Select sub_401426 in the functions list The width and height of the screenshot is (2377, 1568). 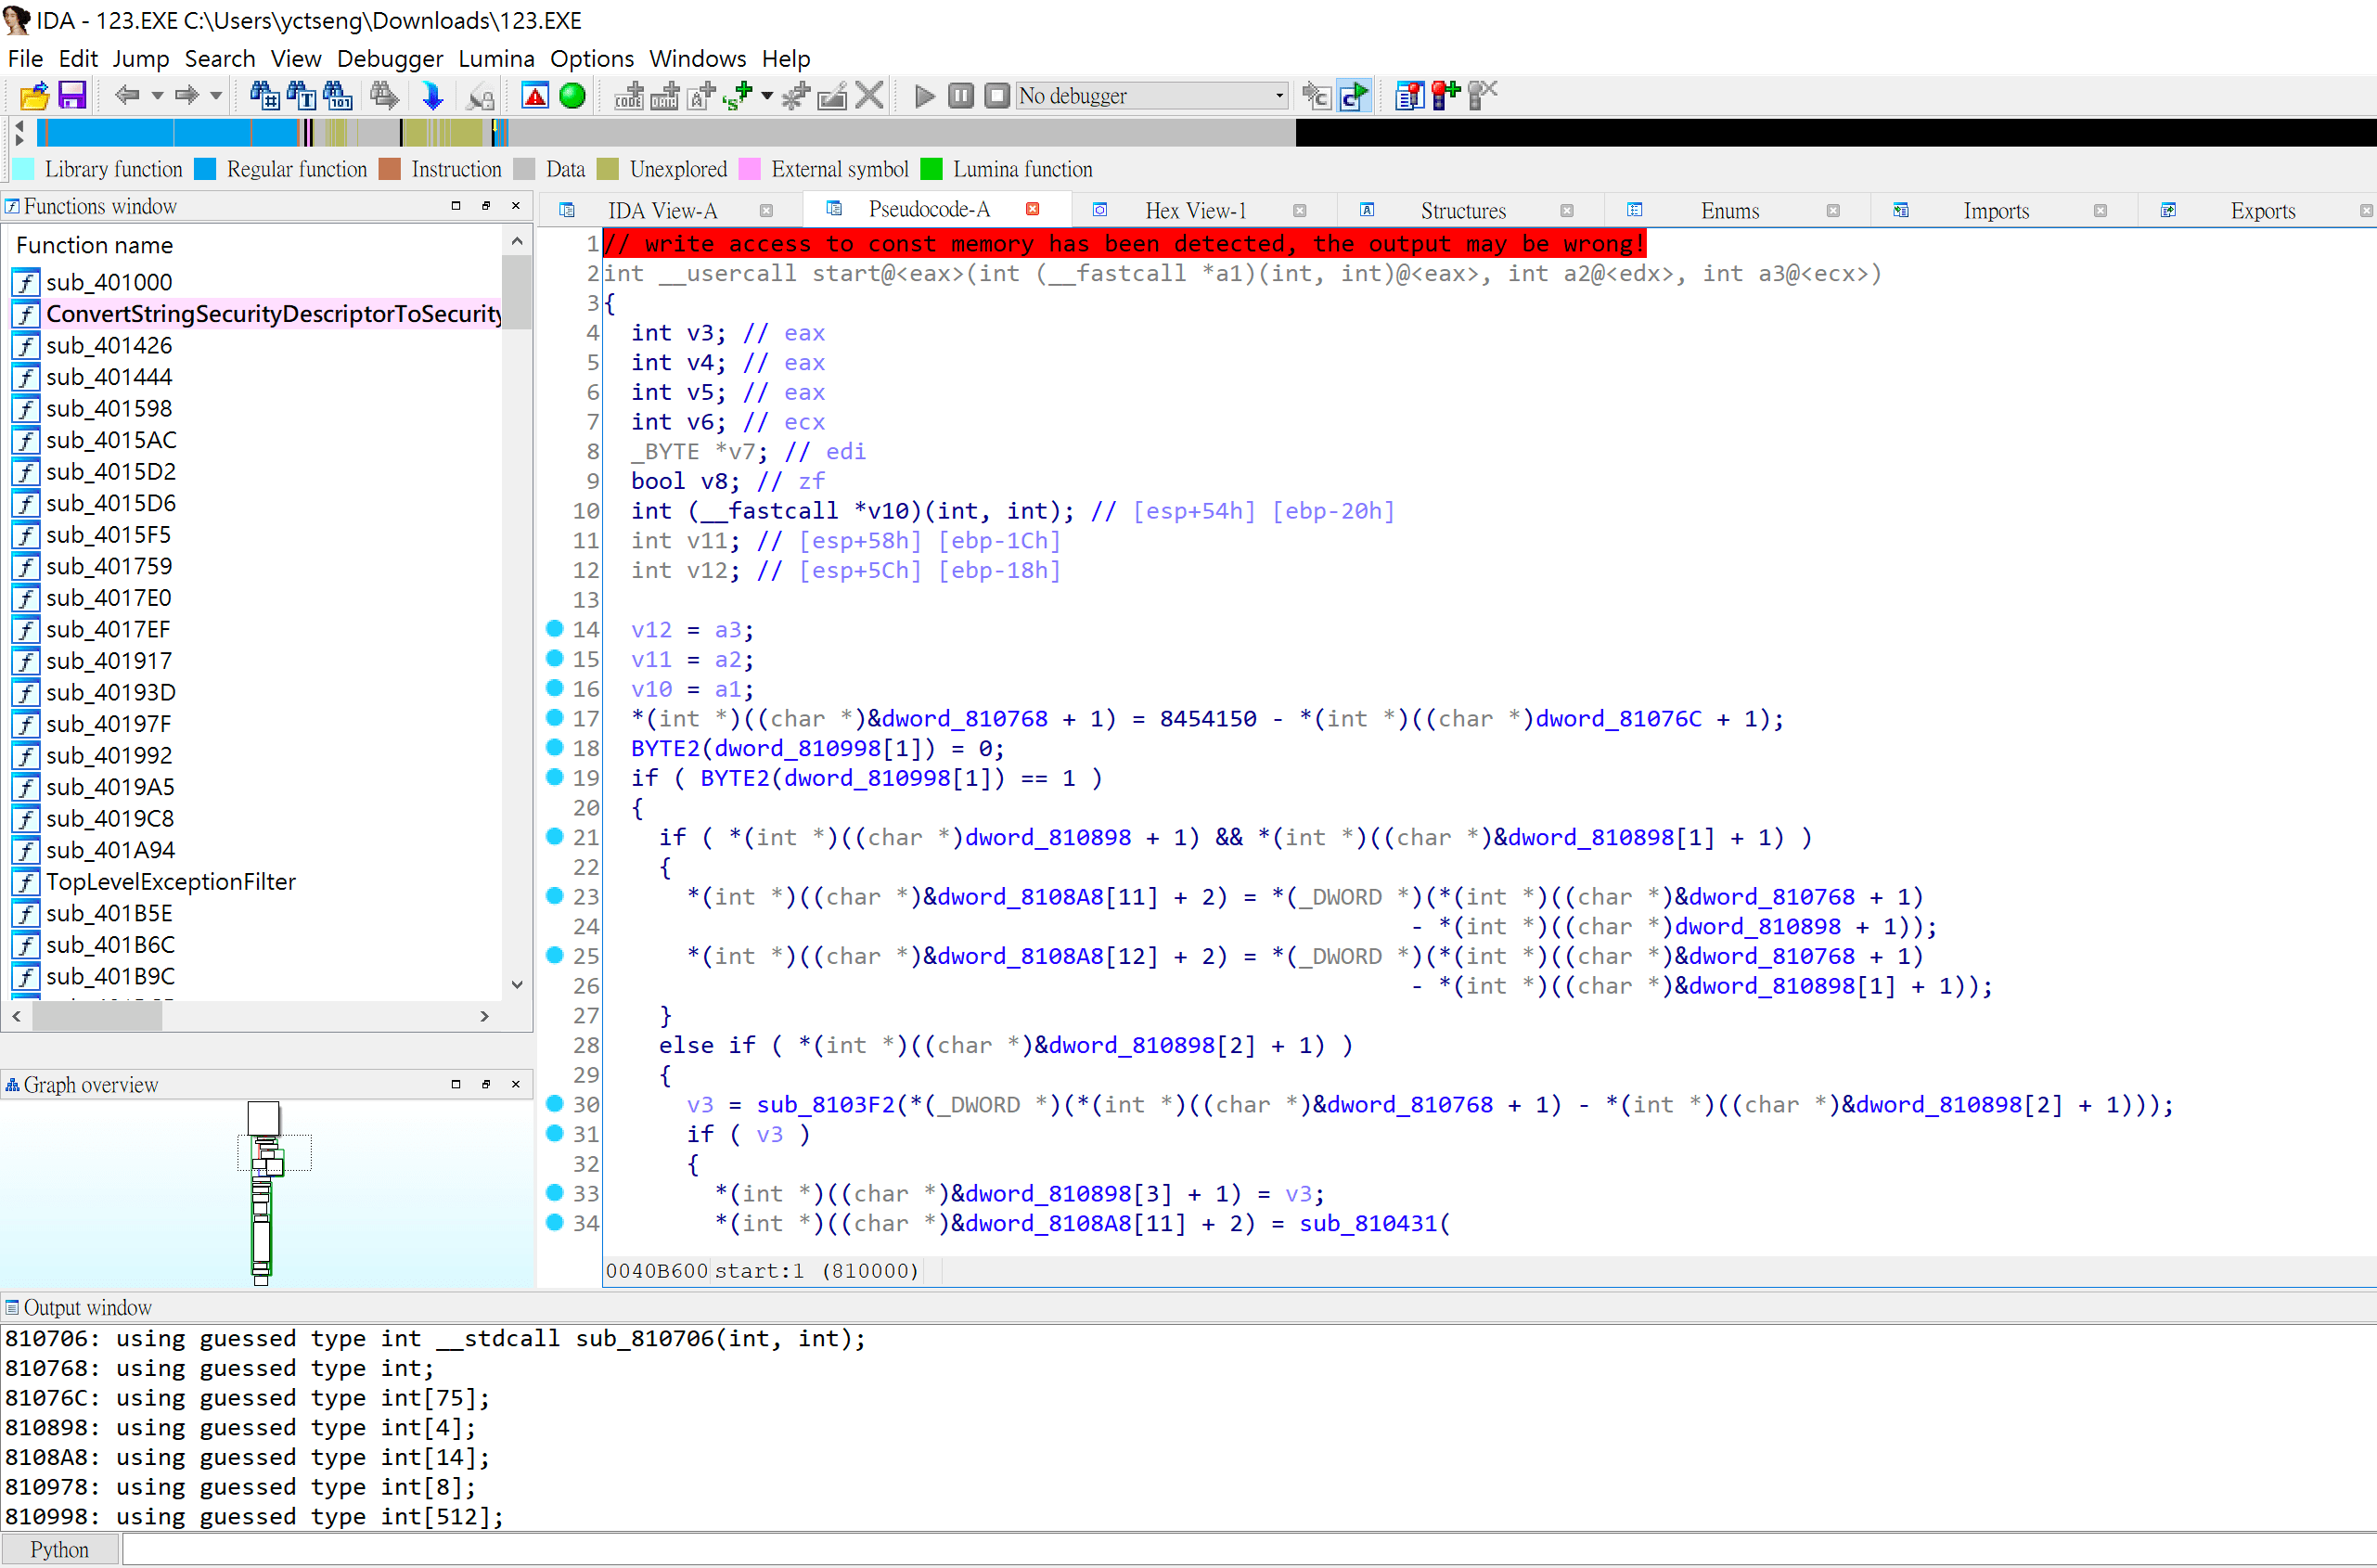(x=109, y=345)
